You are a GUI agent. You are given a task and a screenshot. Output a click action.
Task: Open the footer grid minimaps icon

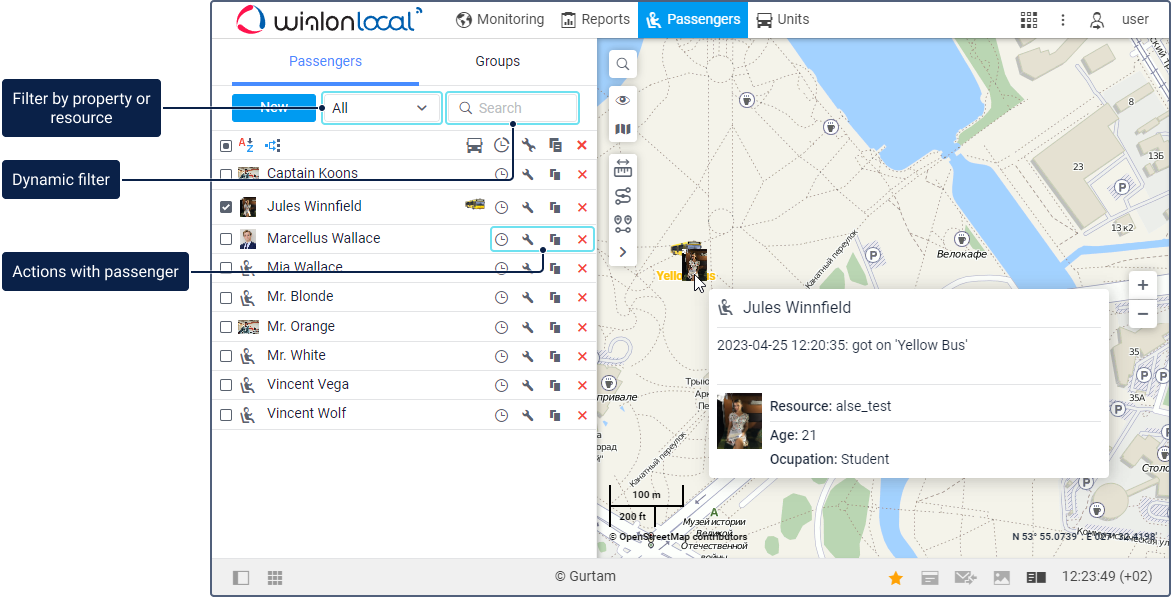click(275, 578)
